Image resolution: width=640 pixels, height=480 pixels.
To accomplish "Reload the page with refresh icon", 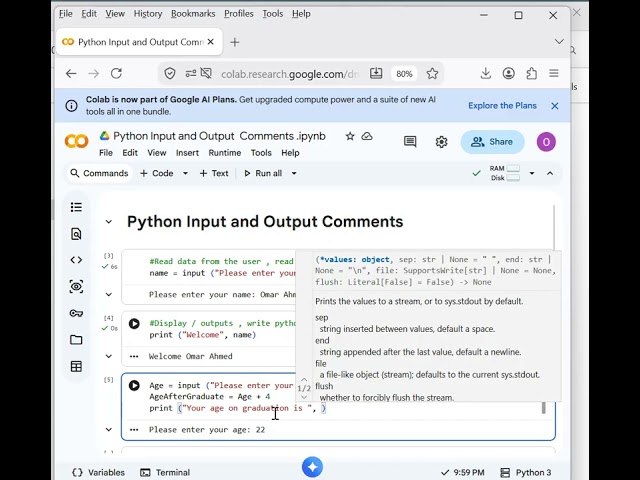I will [116, 73].
